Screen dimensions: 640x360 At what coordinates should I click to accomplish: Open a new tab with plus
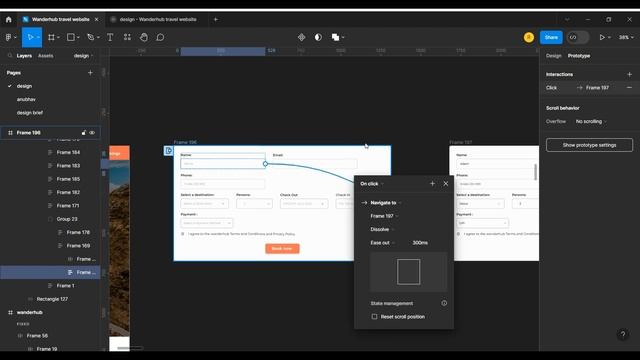pyautogui.click(x=216, y=19)
